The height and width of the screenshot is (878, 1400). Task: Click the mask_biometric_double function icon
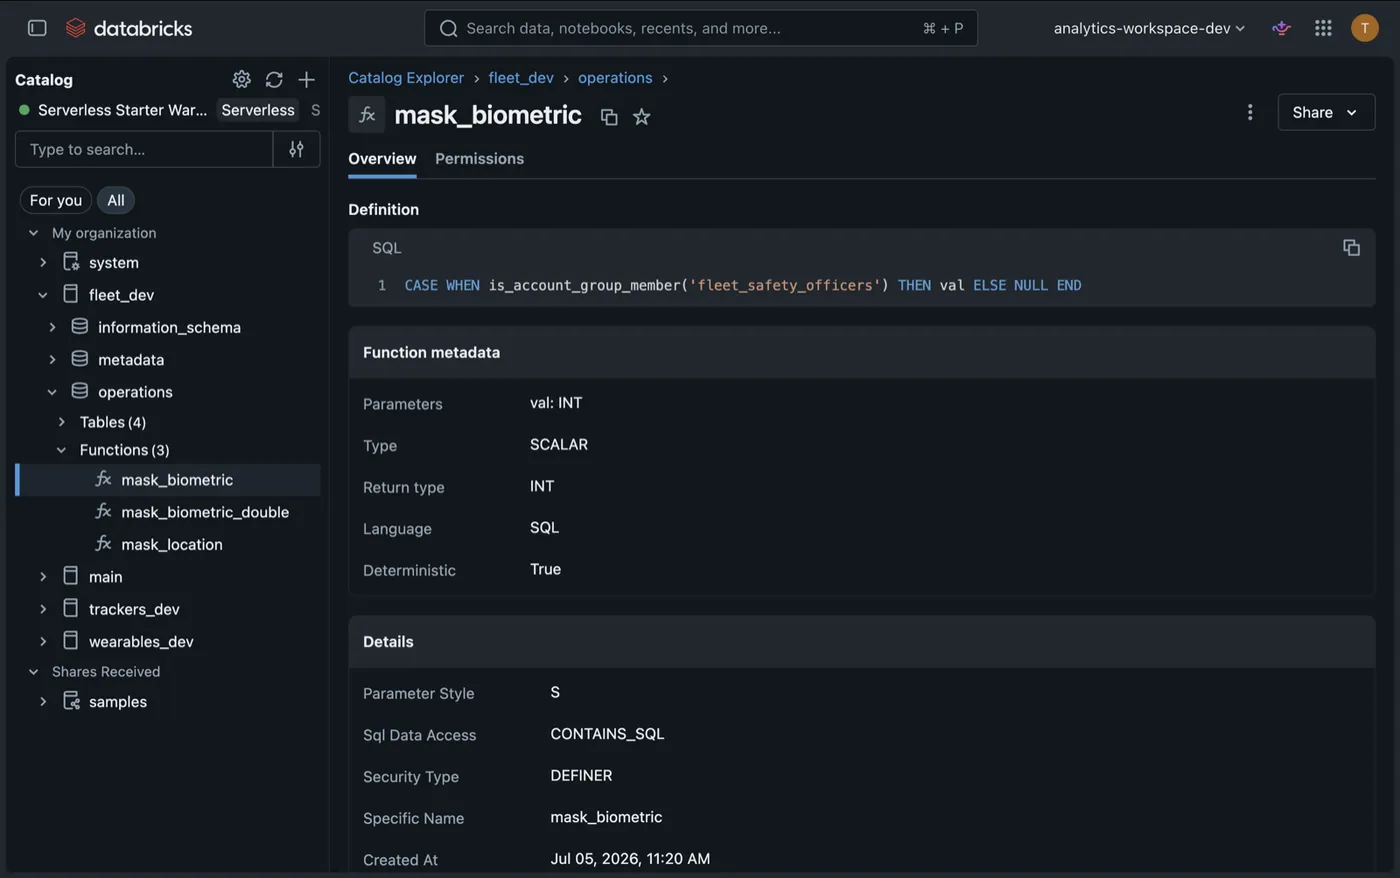(x=103, y=511)
